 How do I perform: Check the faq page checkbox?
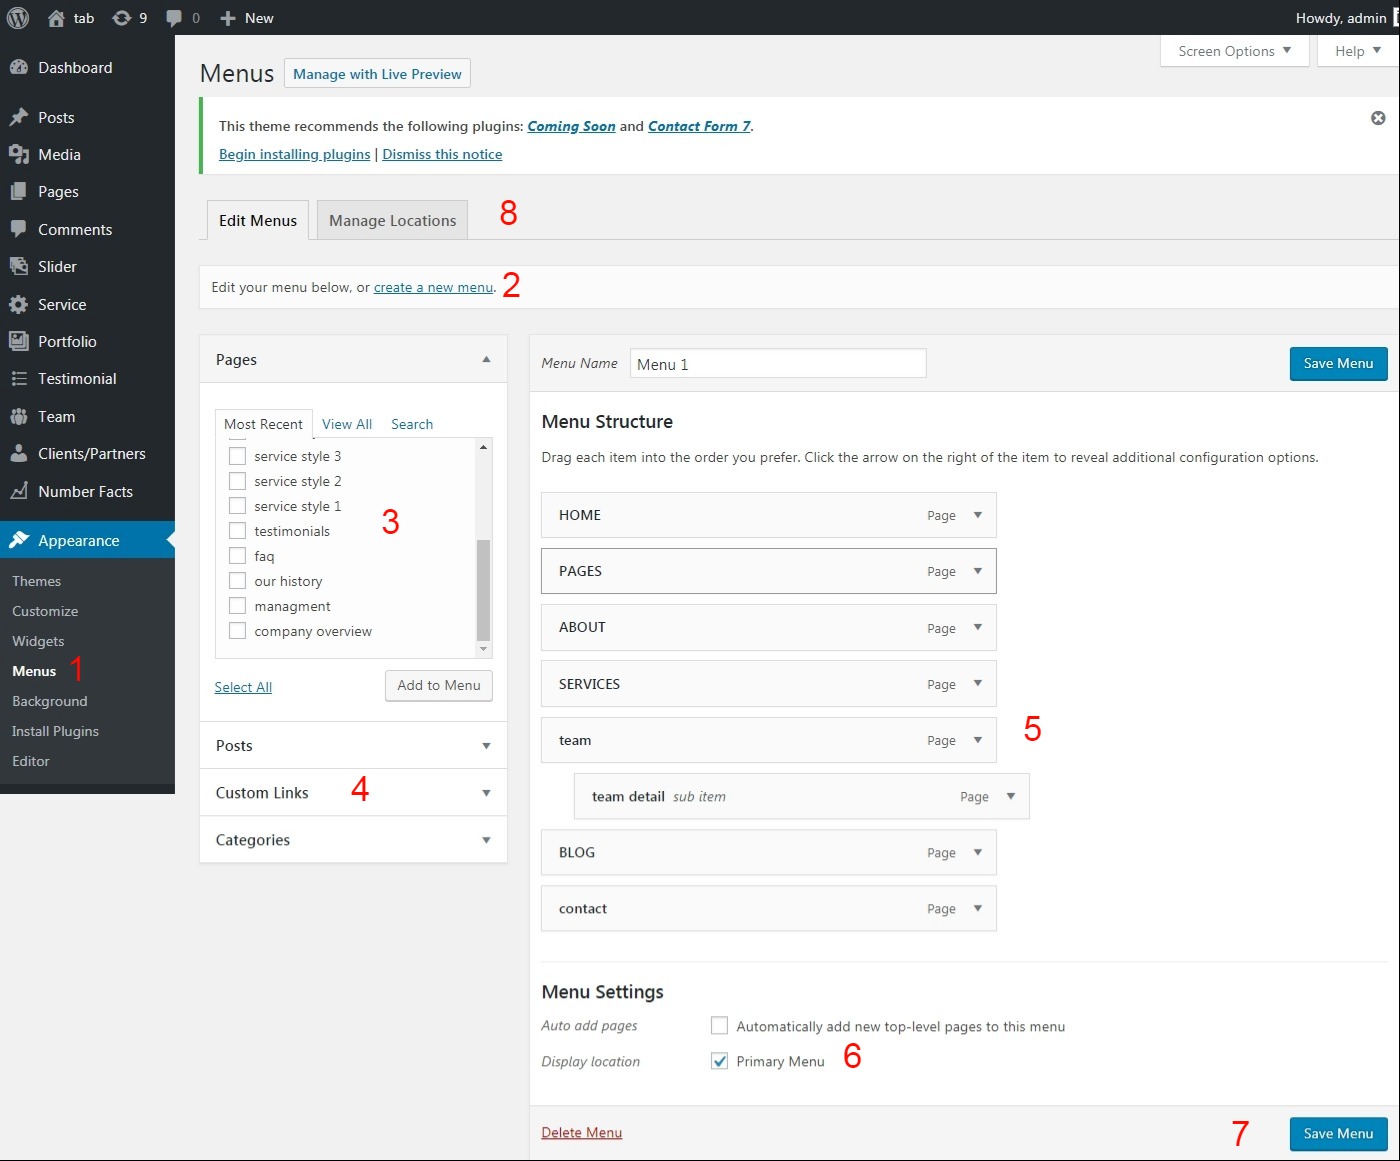click(237, 556)
